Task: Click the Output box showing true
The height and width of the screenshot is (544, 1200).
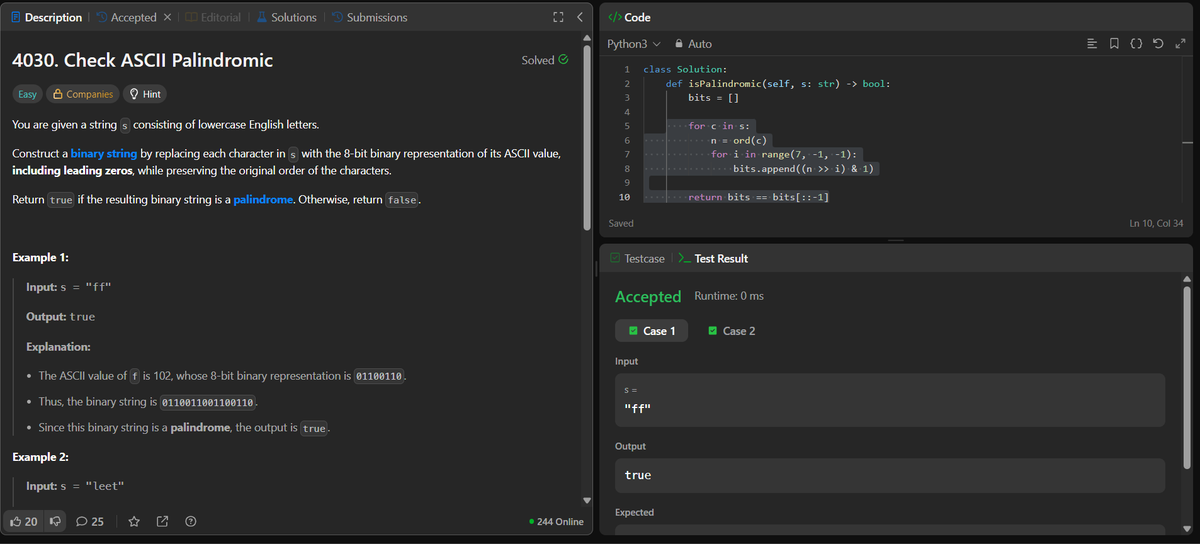Action: coord(890,475)
